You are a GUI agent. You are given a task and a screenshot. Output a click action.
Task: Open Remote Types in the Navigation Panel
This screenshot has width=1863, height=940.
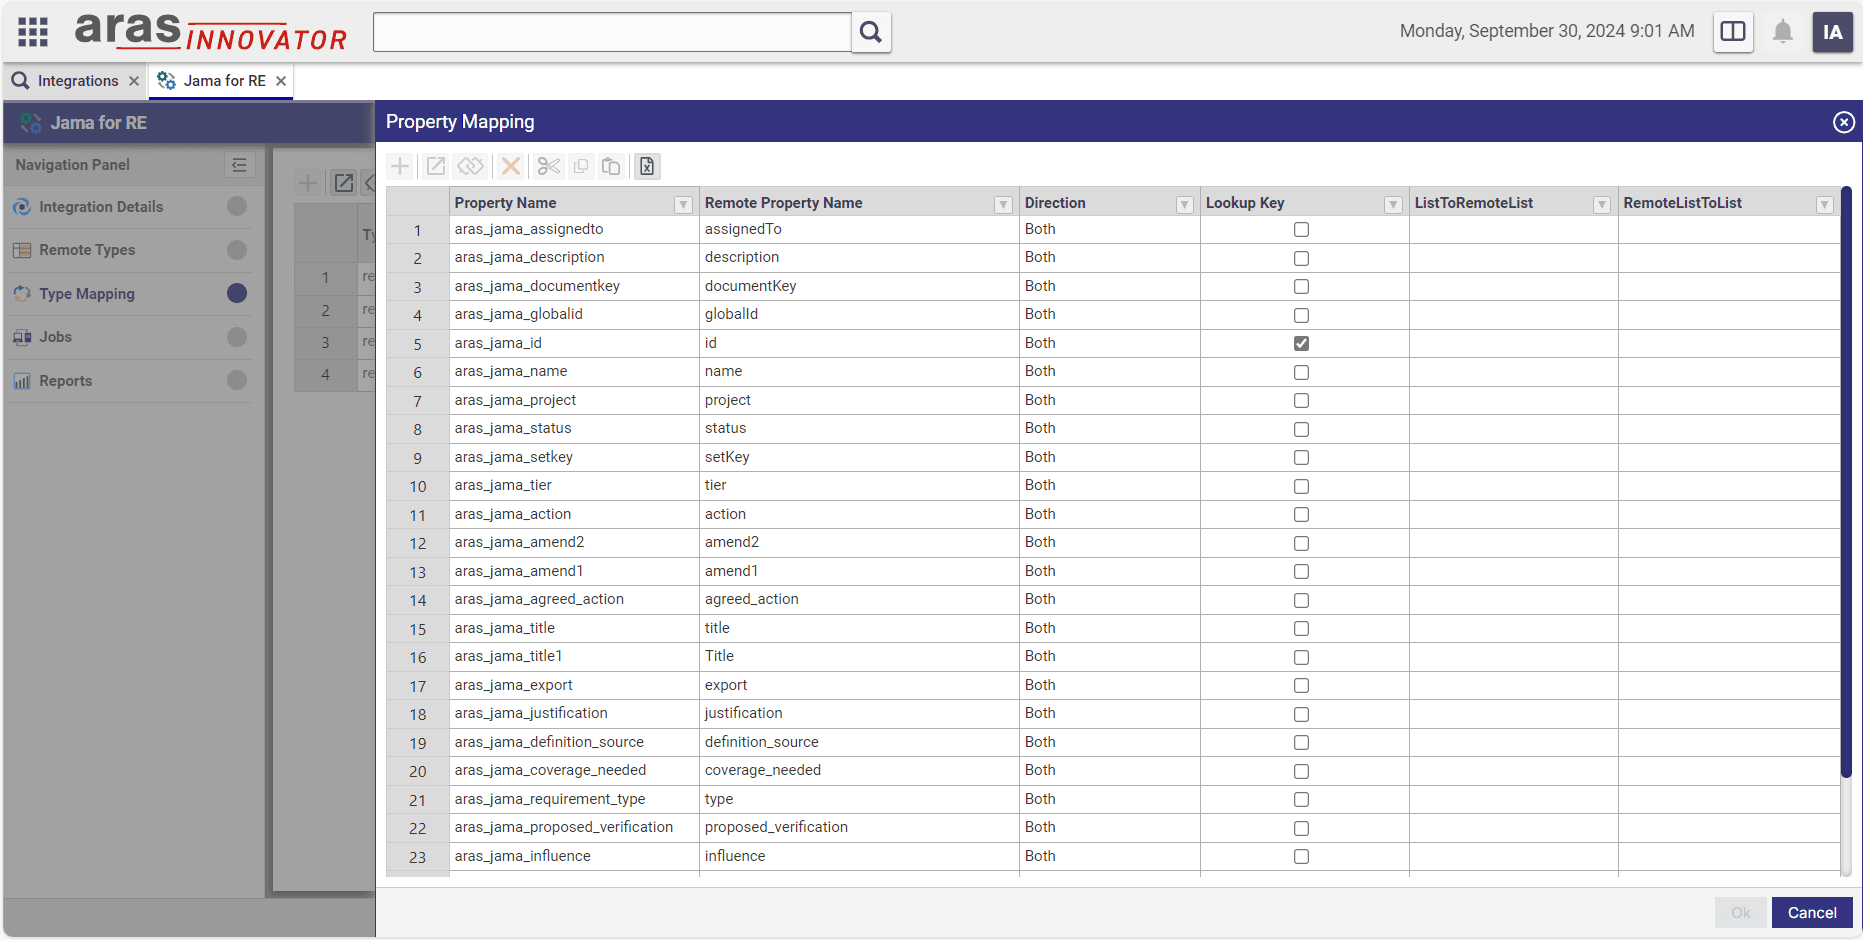tap(130, 250)
